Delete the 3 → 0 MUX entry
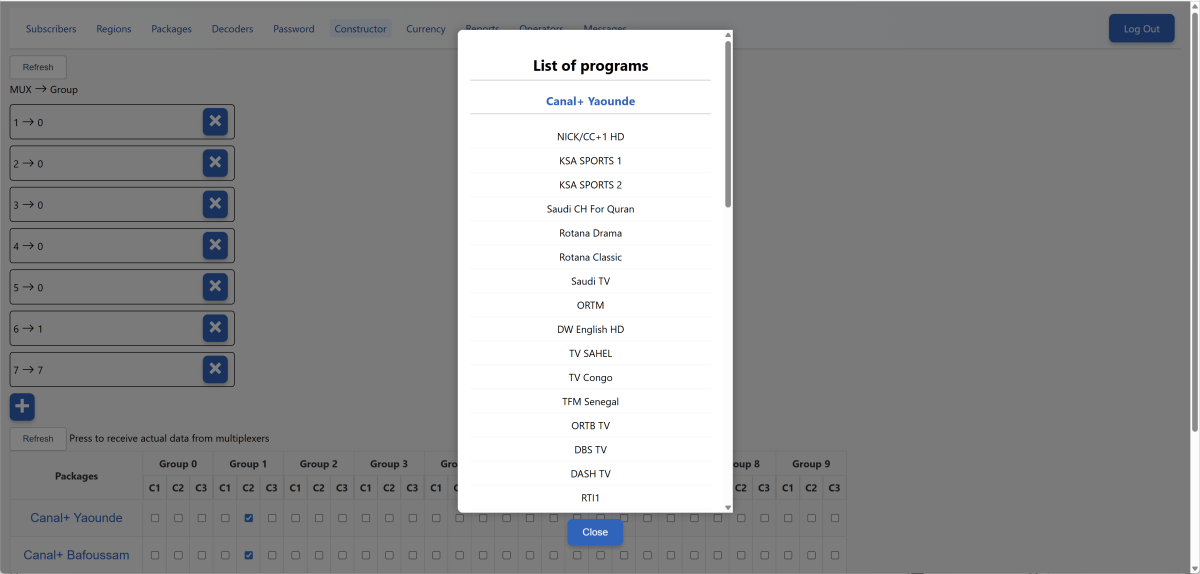The width and height of the screenshot is (1200, 574). tap(215, 204)
